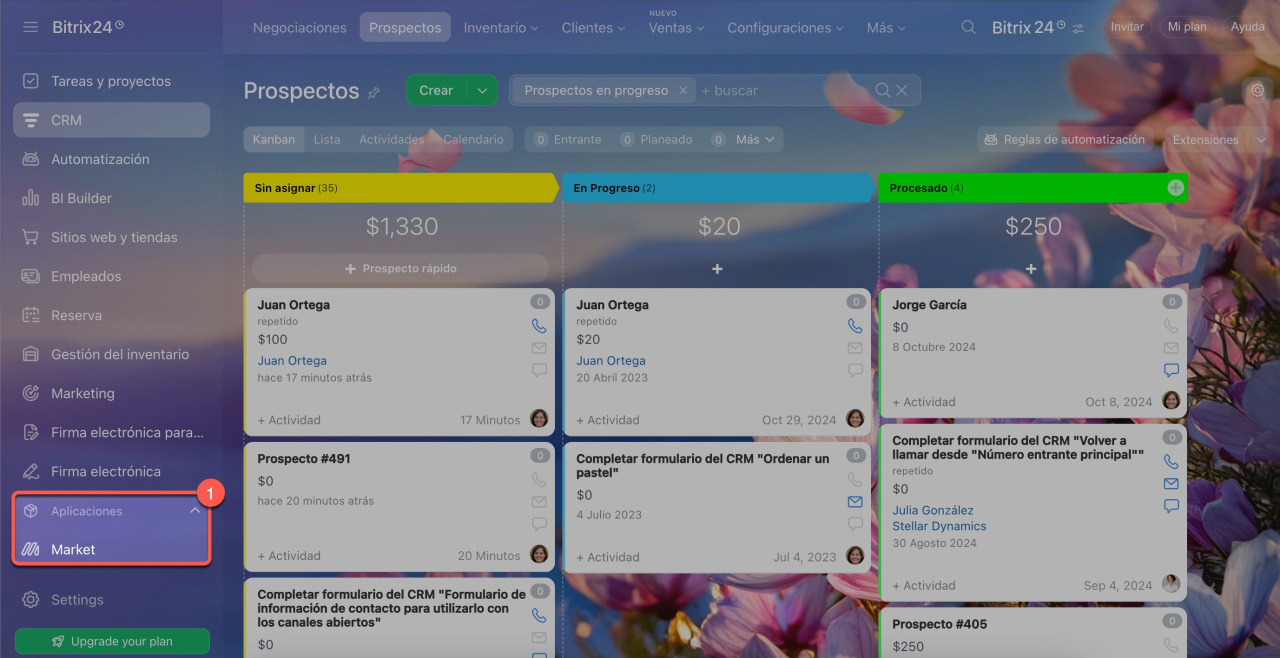Image resolution: width=1280 pixels, height=658 pixels.
Task: Filter by Entrante counter
Action: click(x=567, y=139)
